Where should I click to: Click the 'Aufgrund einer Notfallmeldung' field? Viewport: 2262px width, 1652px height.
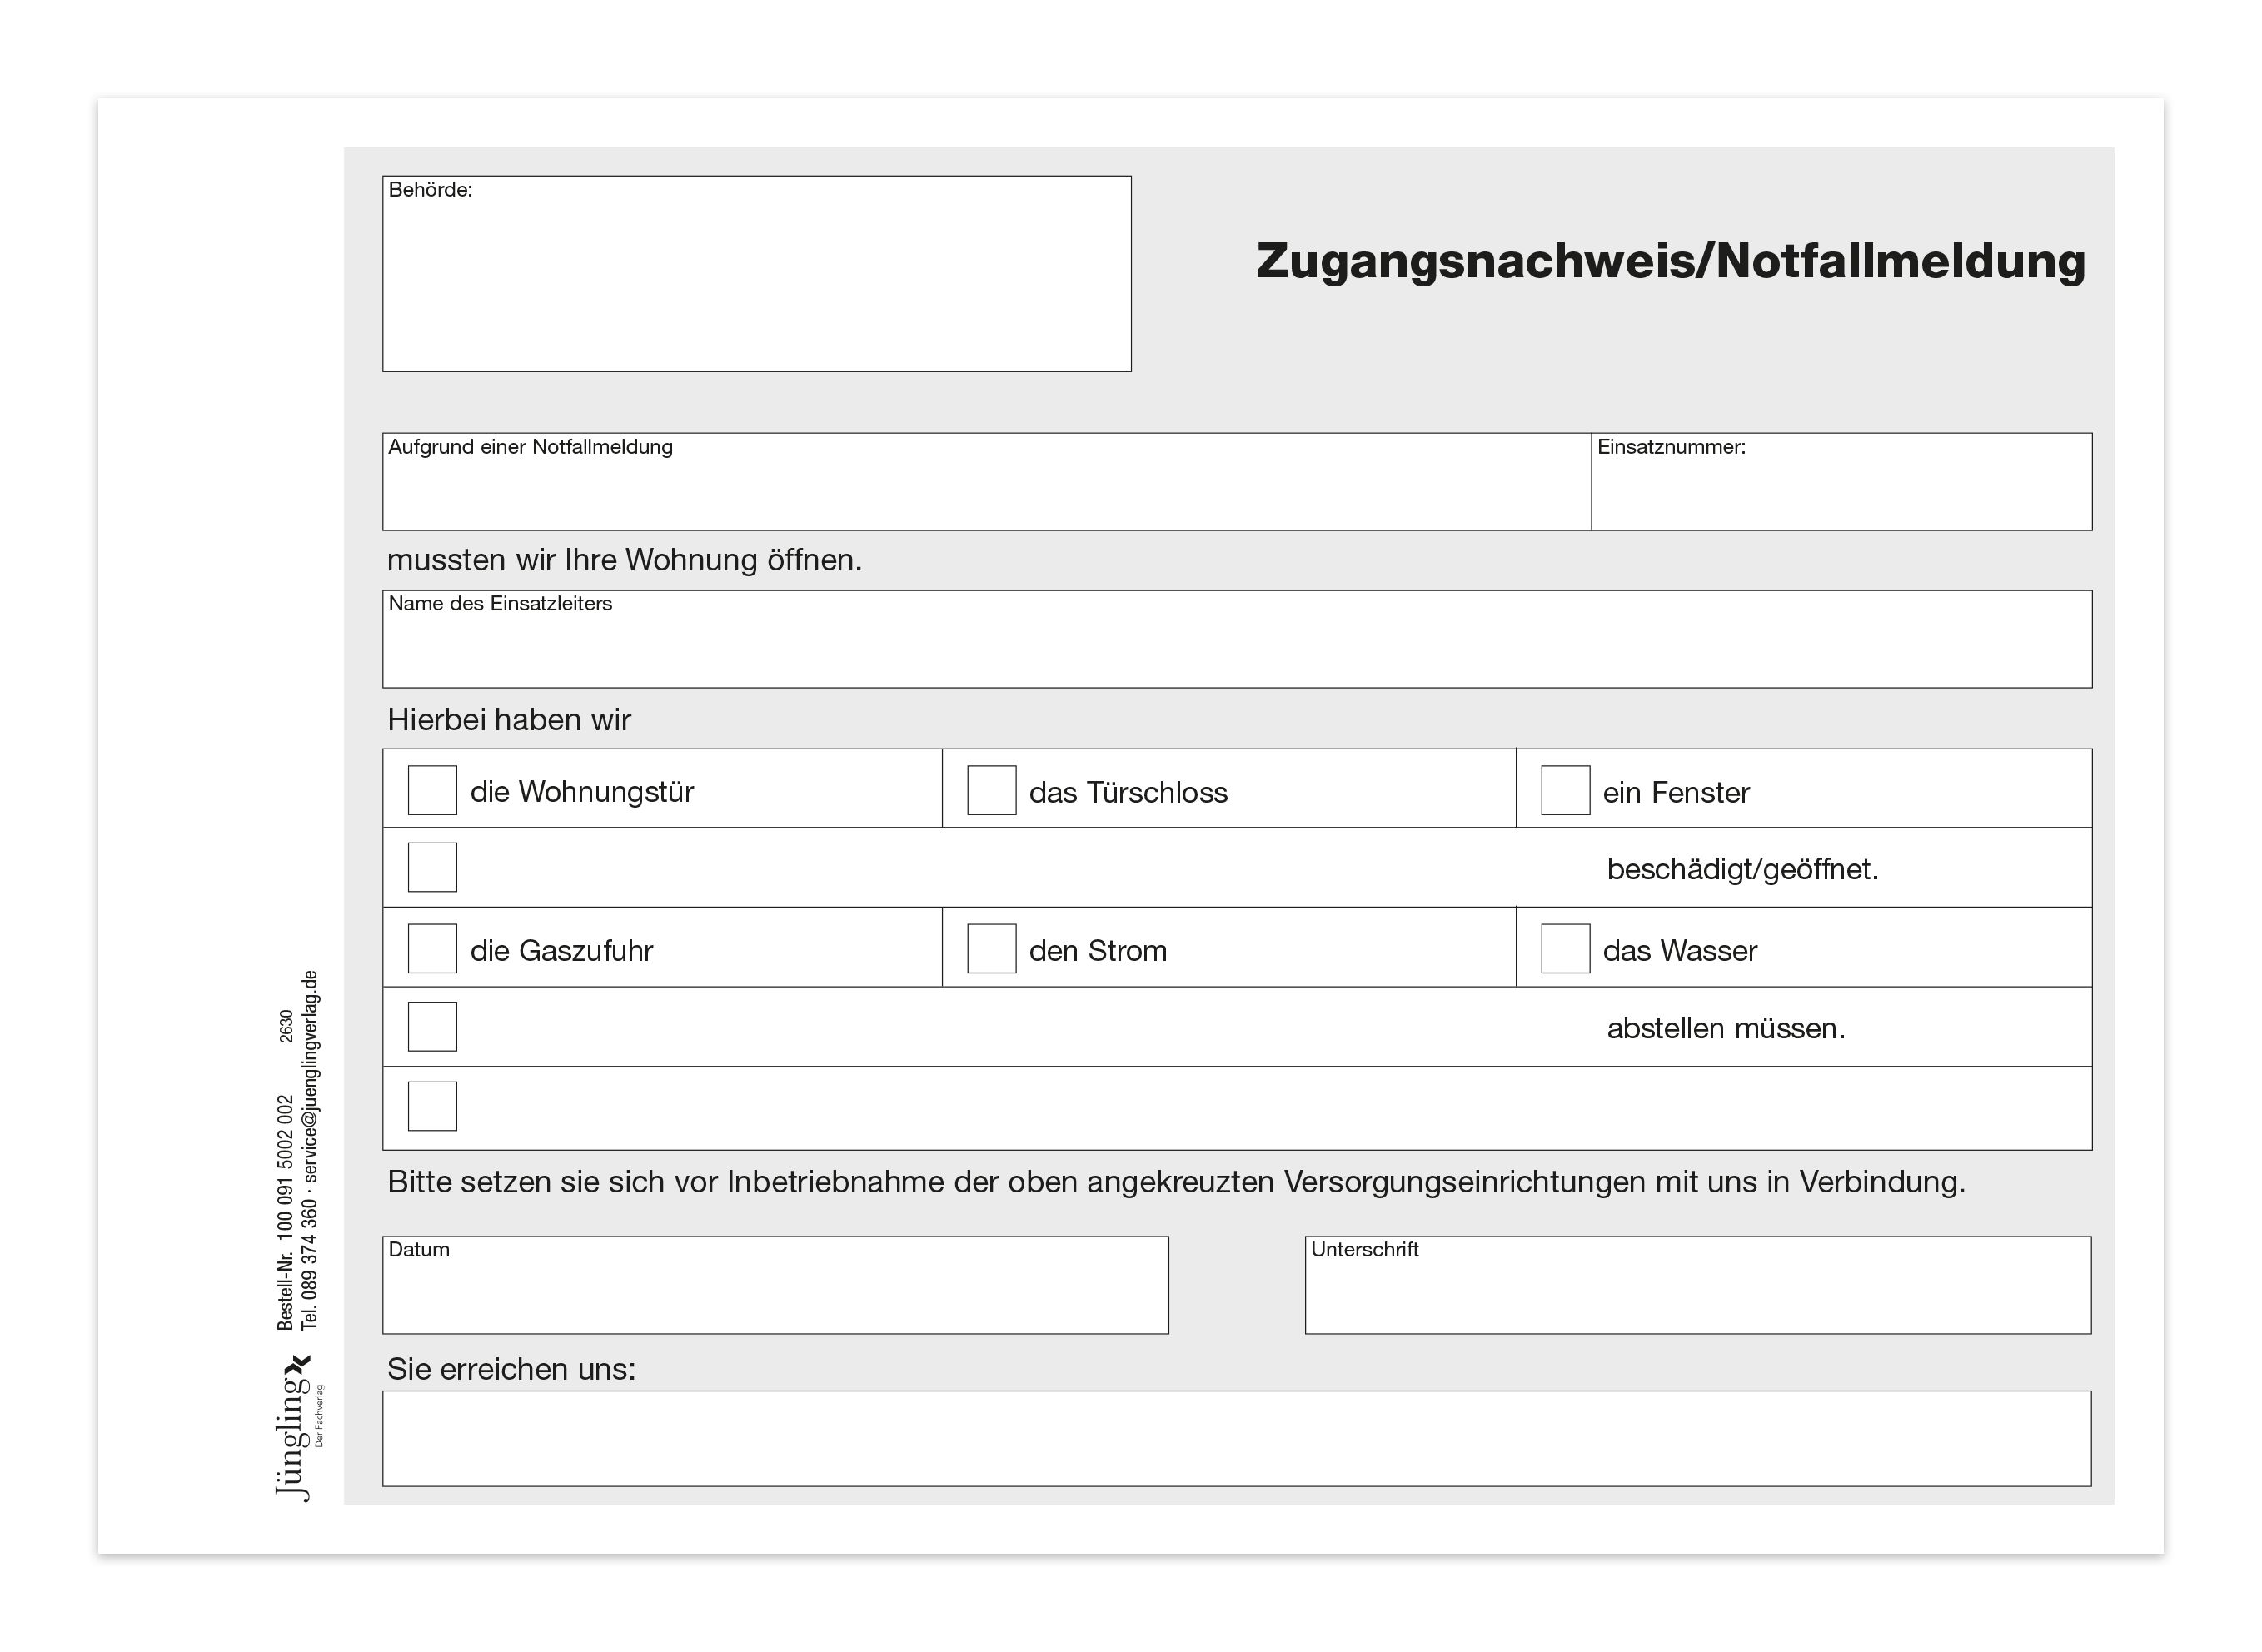[x=987, y=482]
